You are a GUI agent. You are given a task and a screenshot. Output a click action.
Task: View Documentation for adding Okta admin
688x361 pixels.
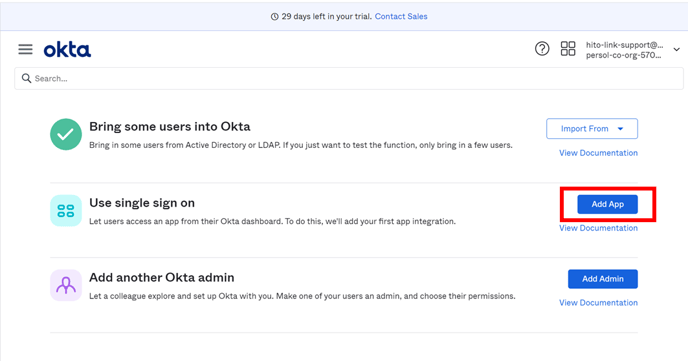(x=598, y=303)
